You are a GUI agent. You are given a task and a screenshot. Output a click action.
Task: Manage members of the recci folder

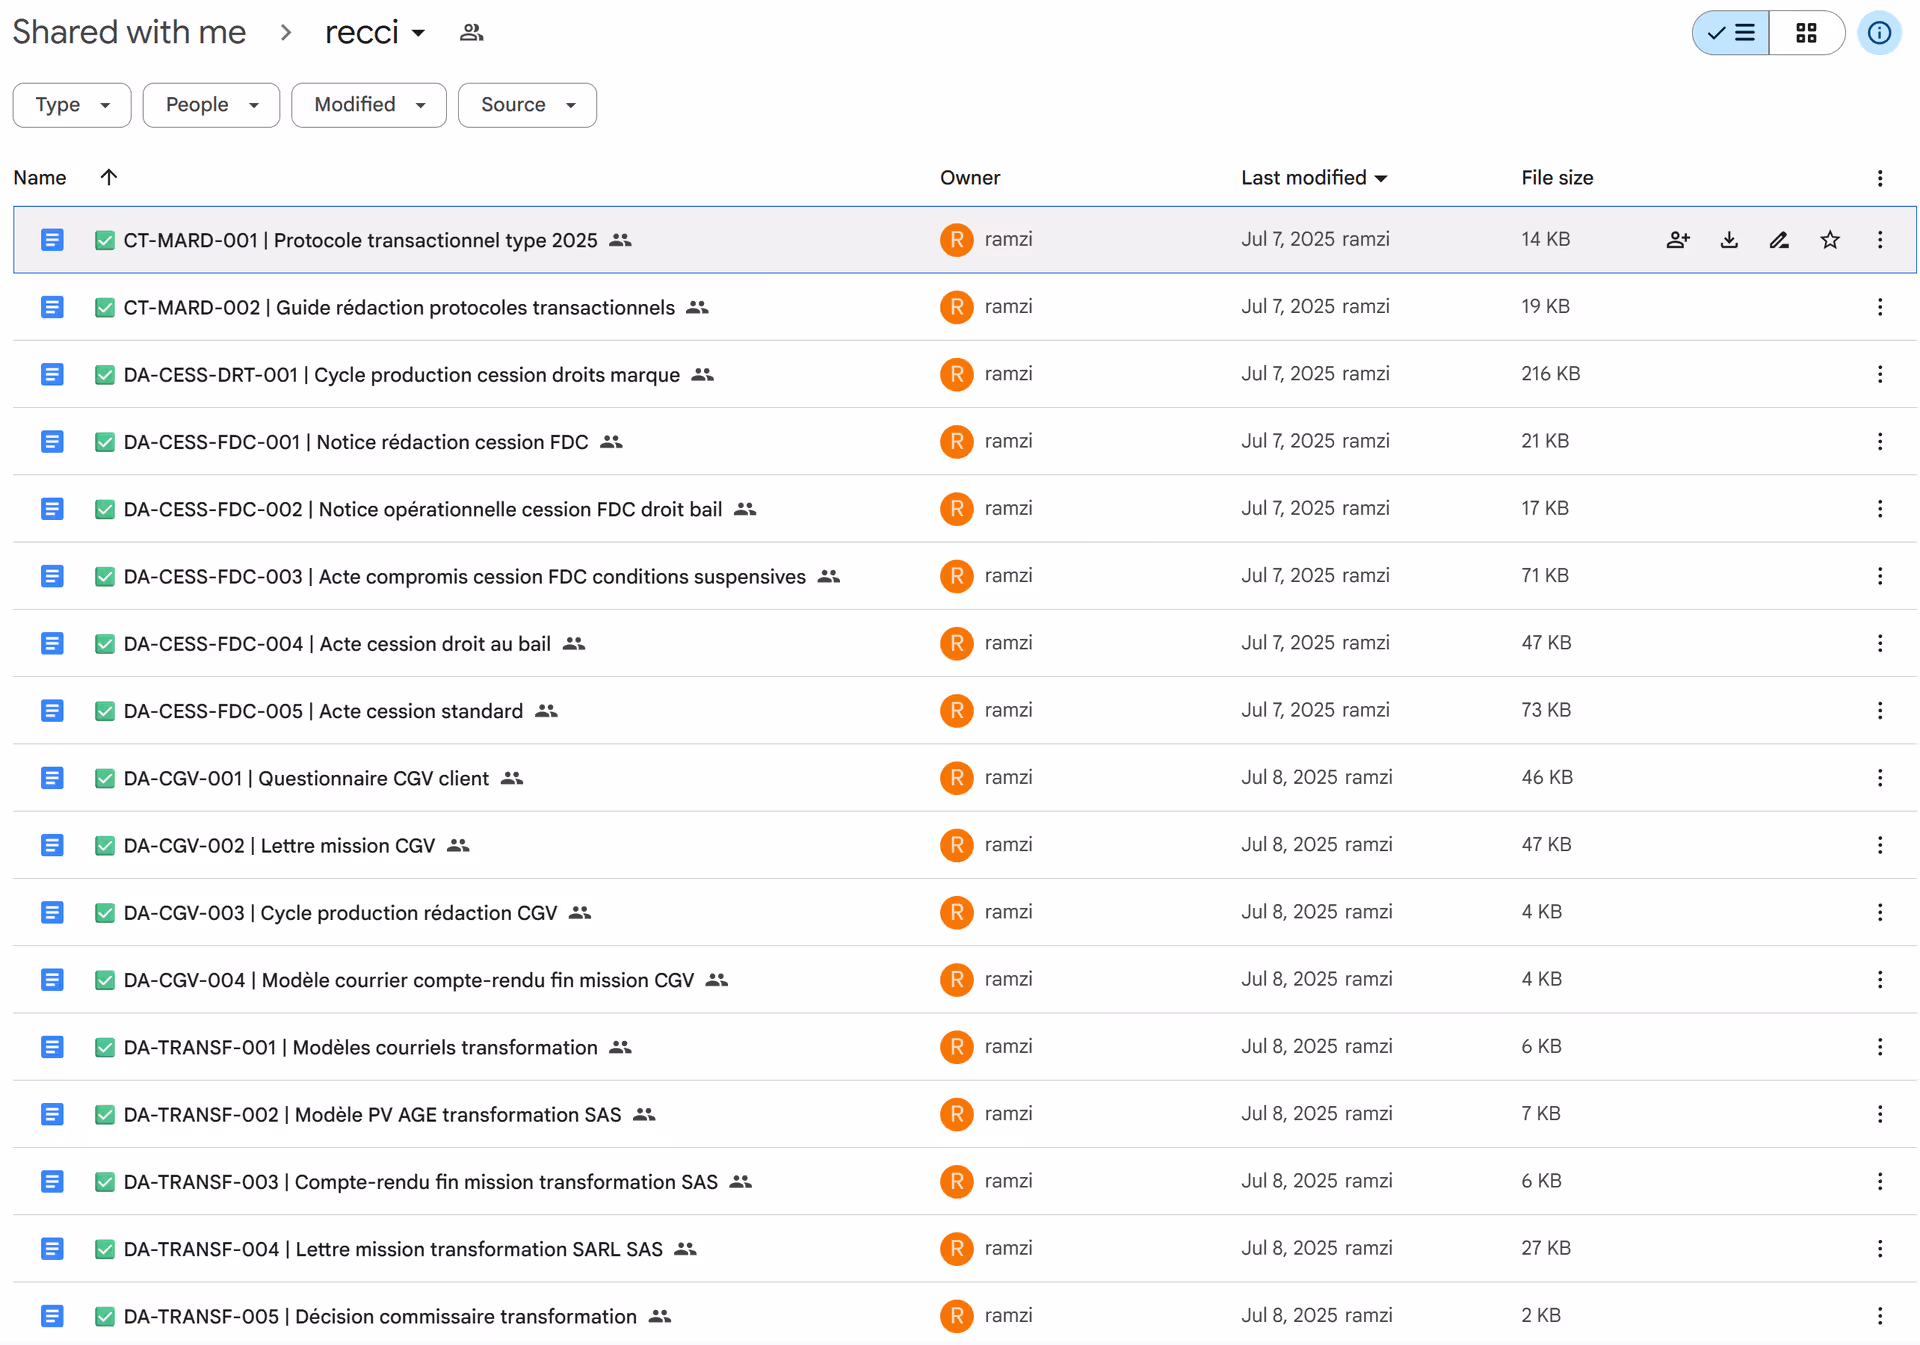click(x=471, y=32)
